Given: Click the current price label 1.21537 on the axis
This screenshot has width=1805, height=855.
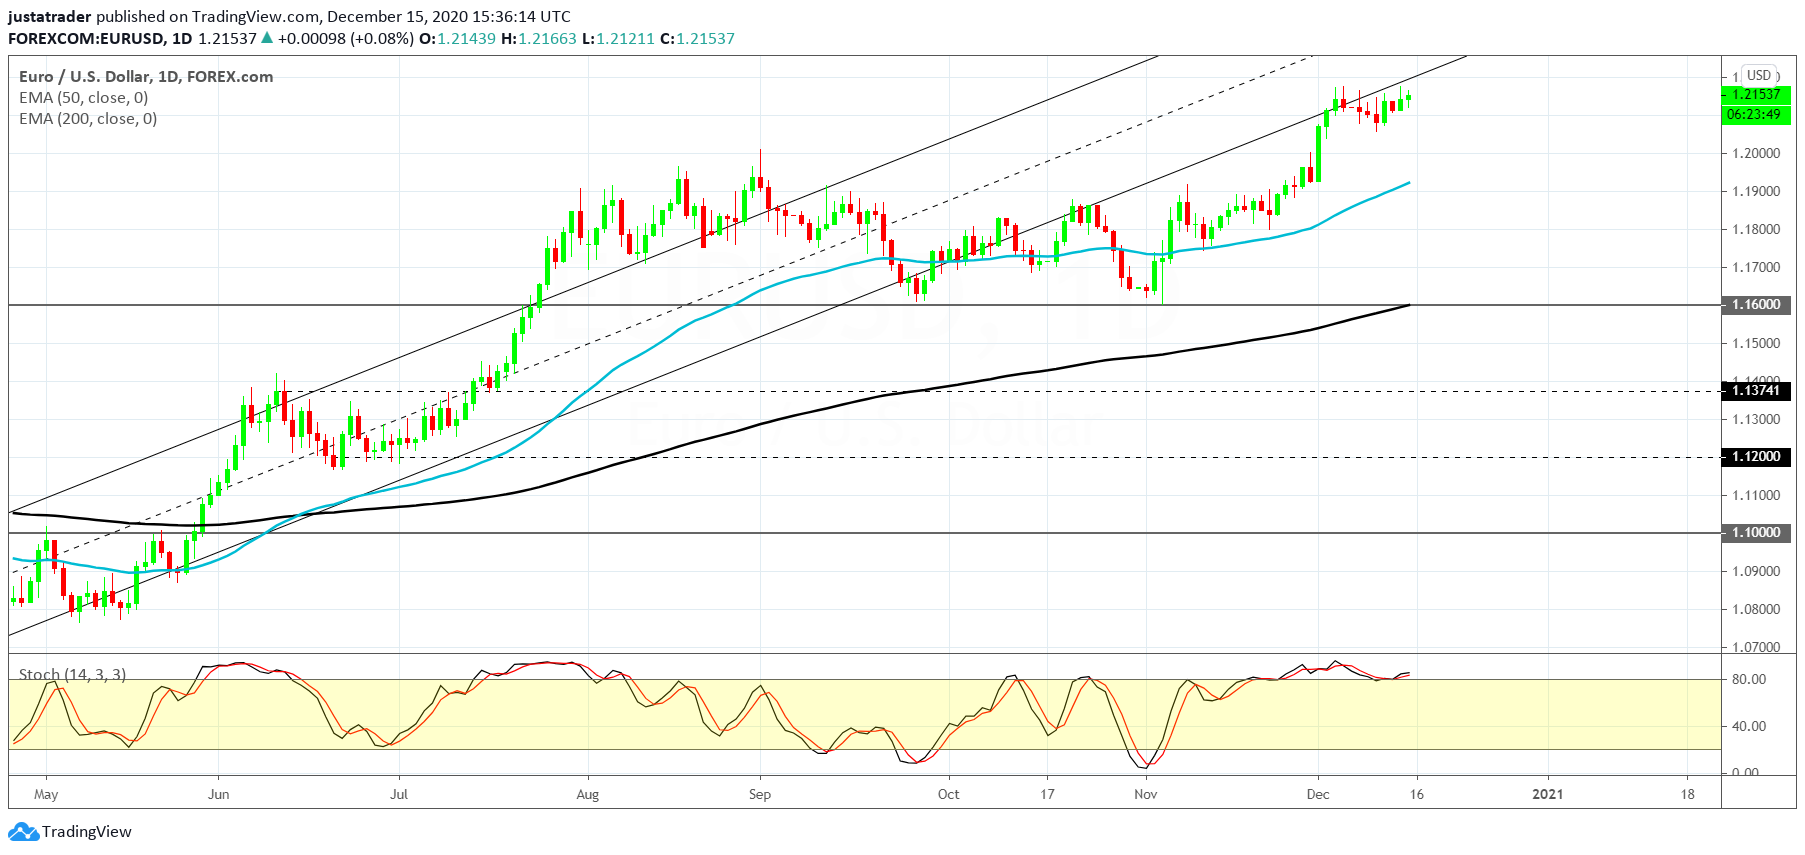Looking at the screenshot, I should (x=1756, y=94).
